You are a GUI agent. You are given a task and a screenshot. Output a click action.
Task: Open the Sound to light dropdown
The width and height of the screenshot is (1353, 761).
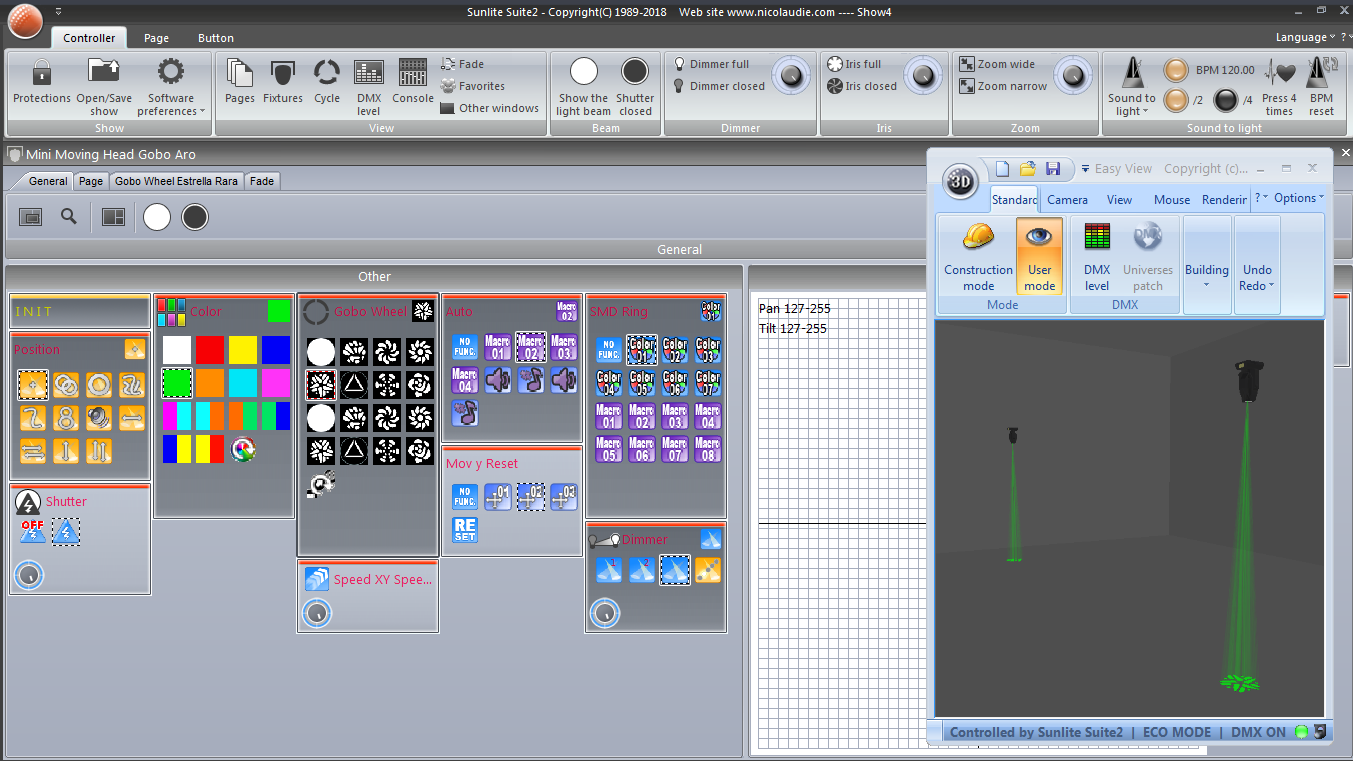pyautogui.click(x=1132, y=86)
